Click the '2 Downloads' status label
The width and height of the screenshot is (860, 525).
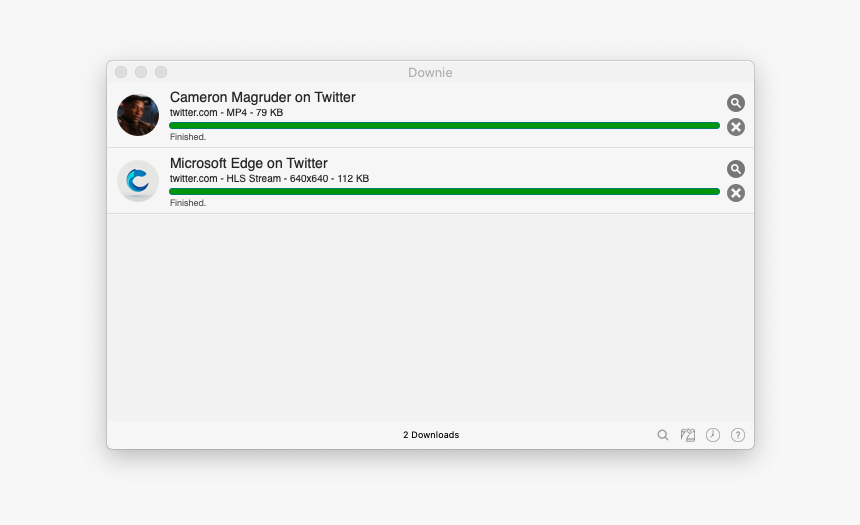tap(431, 435)
